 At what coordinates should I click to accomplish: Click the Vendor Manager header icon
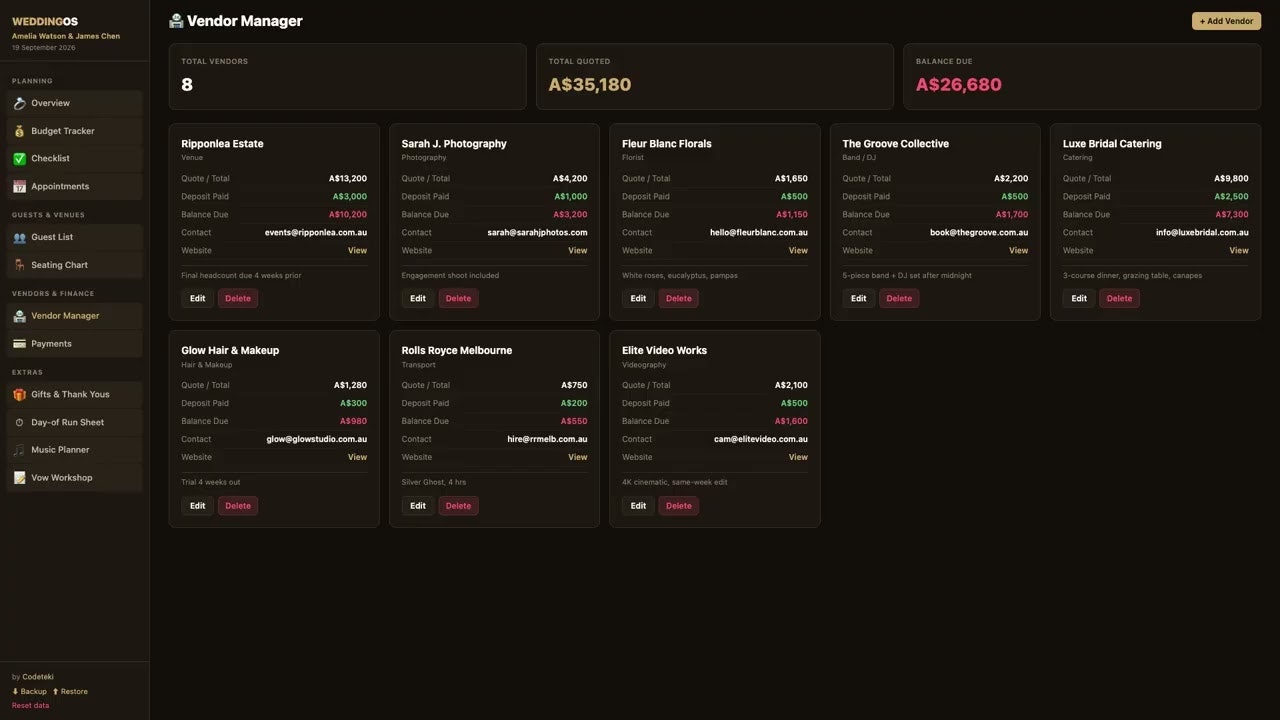click(x=176, y=21)
